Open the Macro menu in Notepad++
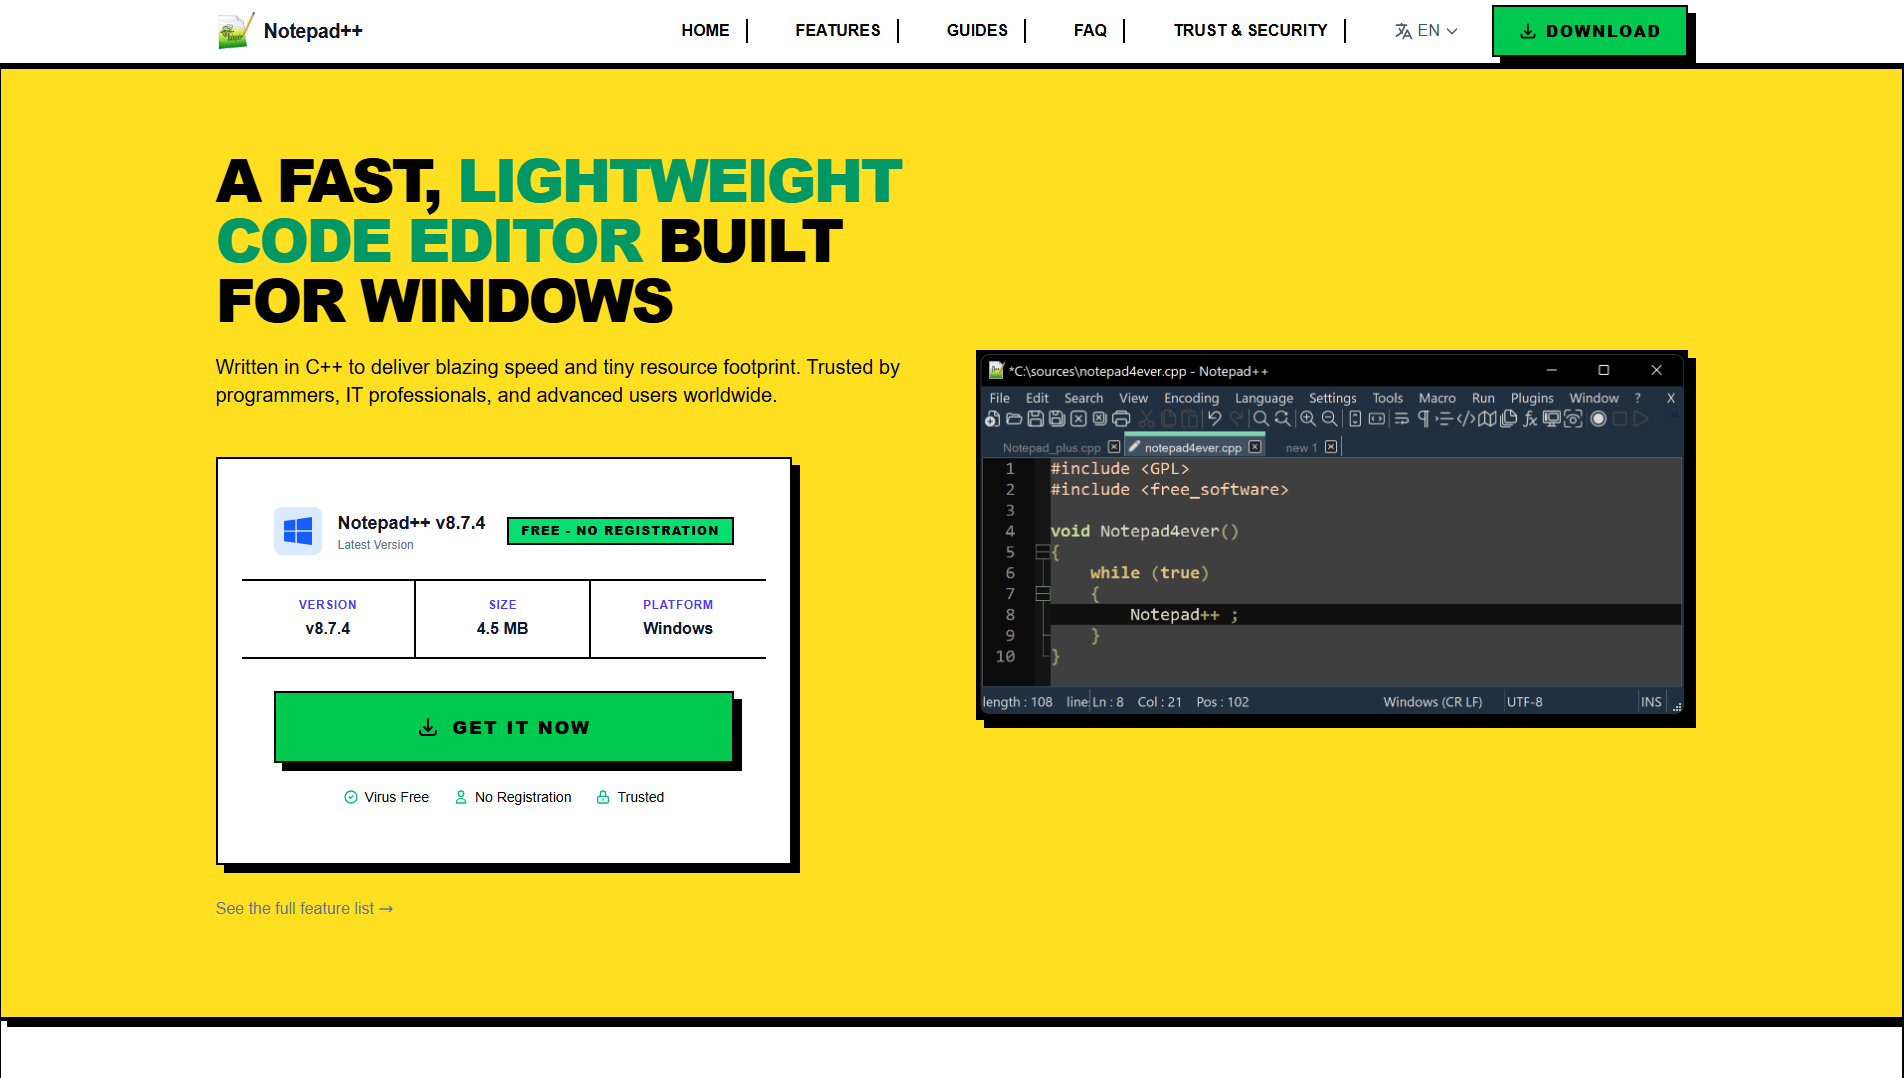1904x1078 pixels. pyautogui.click(x=1437, y=398)
